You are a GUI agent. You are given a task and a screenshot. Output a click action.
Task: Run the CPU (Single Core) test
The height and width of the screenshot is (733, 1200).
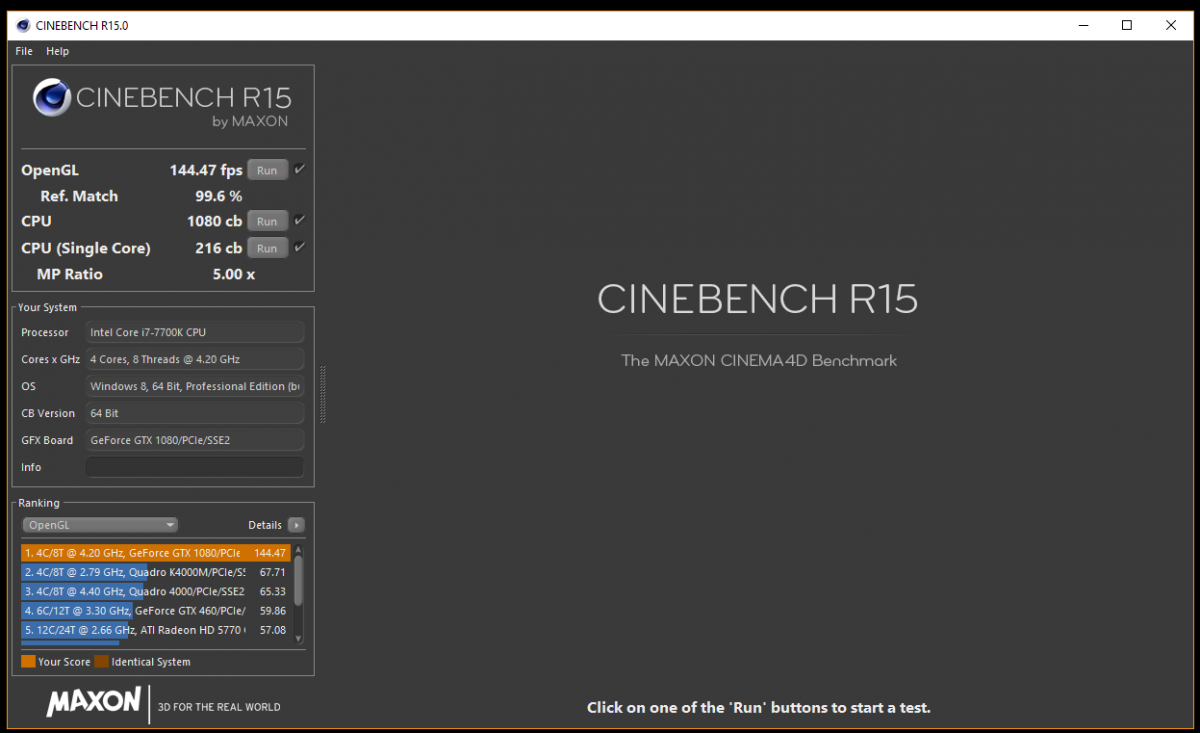(x=267, y=248)
